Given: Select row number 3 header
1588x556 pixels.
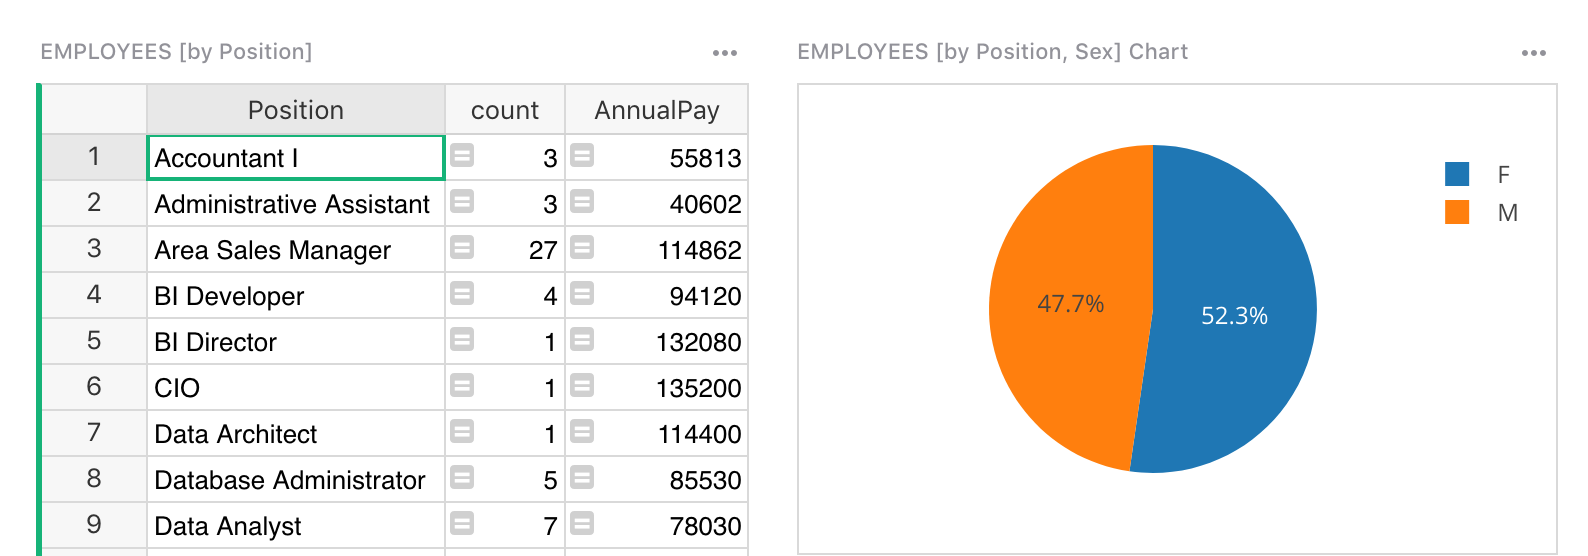Looking at the screenshot, I should (x=94, y=249).
